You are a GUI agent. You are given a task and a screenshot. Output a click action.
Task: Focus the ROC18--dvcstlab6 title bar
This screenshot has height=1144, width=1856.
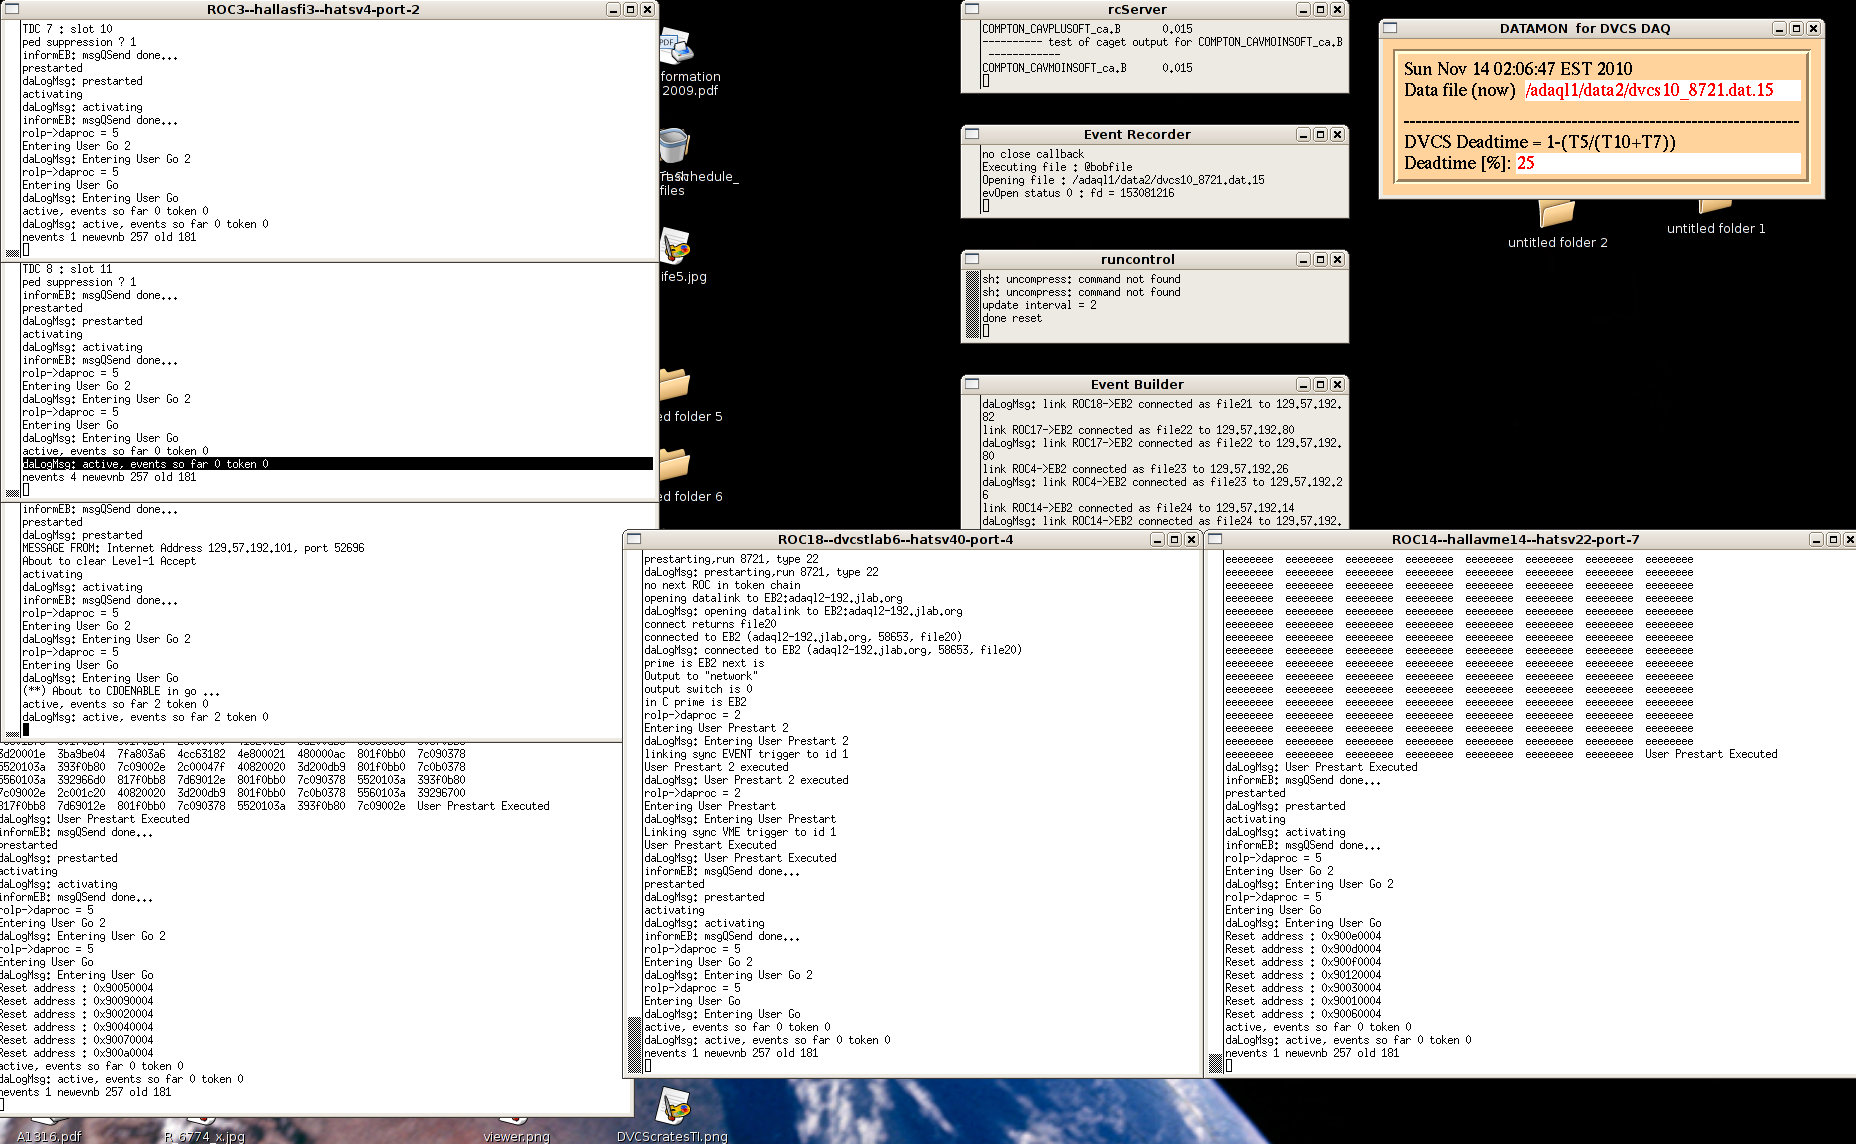895,539
